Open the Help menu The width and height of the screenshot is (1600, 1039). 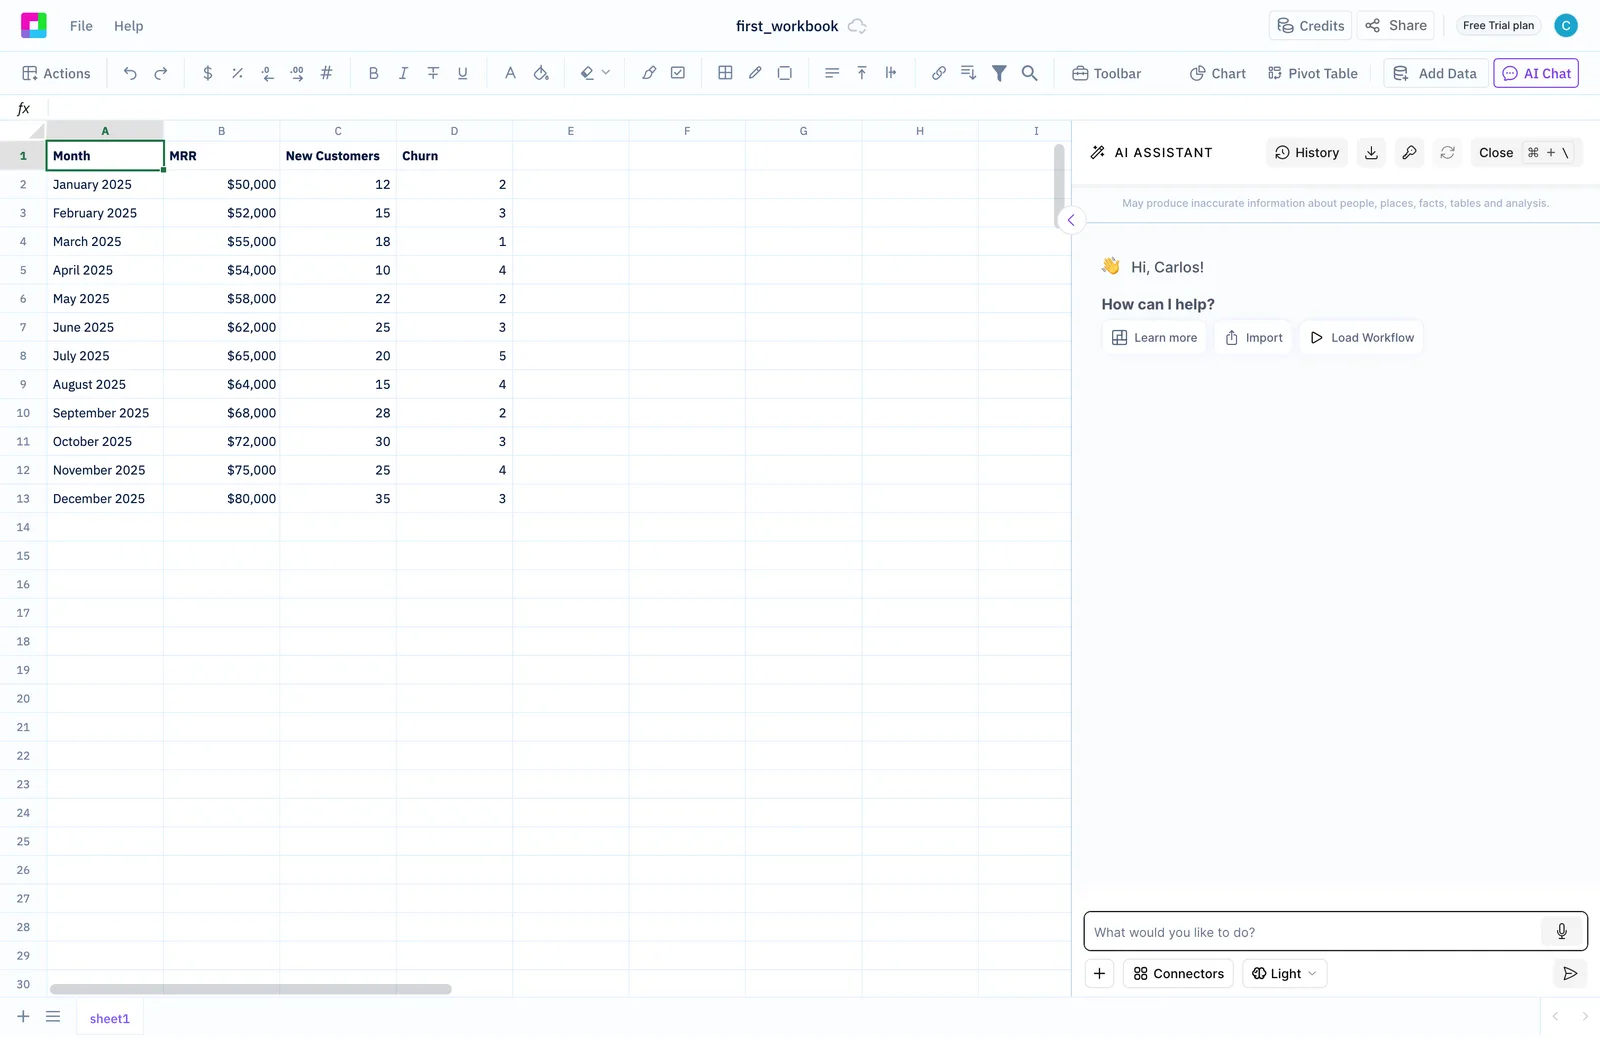[128, 26]
